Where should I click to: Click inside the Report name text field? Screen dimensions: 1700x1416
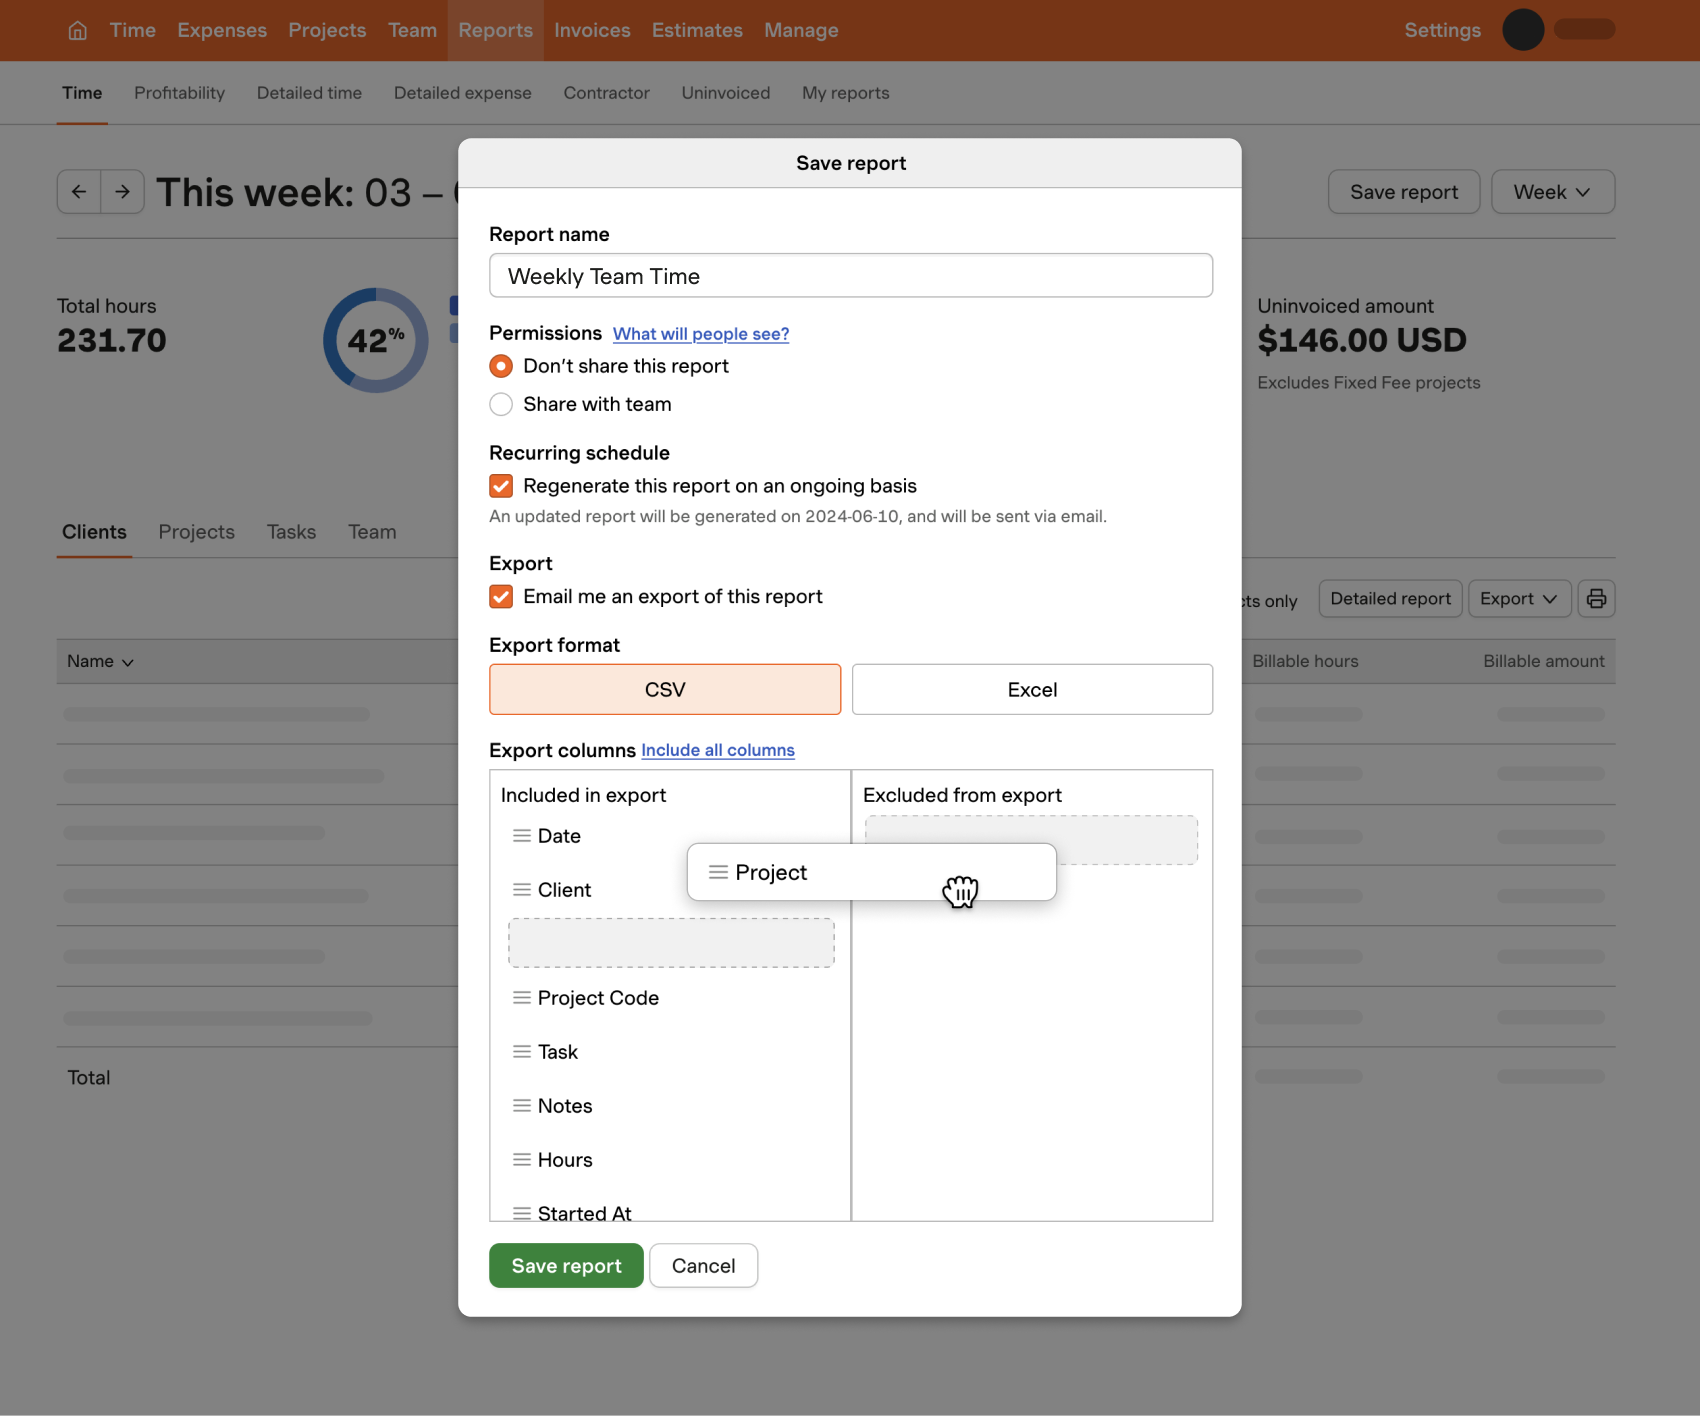[x=850, y=275]
